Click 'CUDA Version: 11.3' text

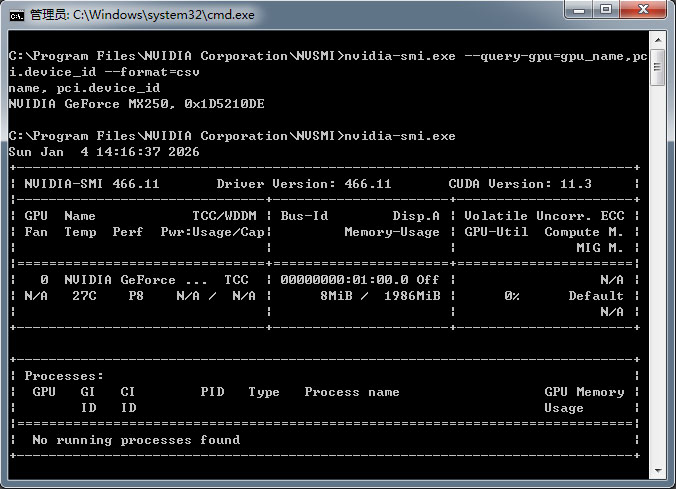(520, 184)
